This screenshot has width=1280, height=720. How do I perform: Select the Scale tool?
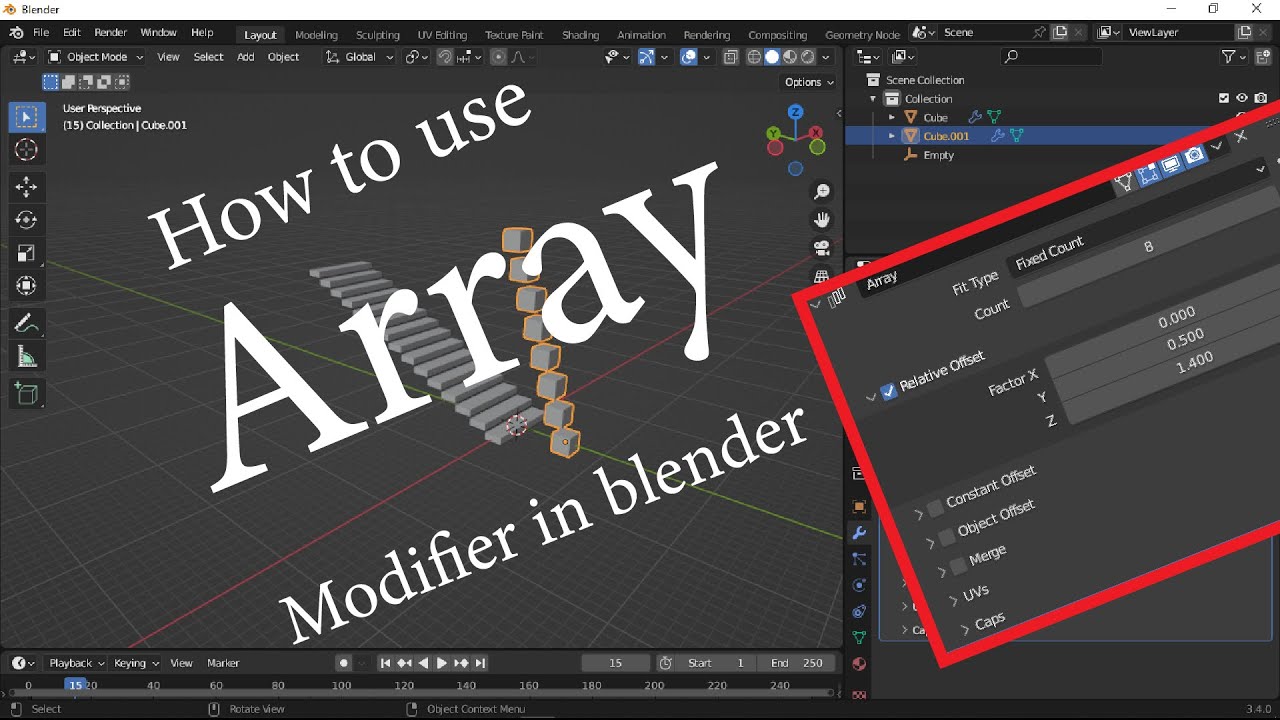coord(27,253)
